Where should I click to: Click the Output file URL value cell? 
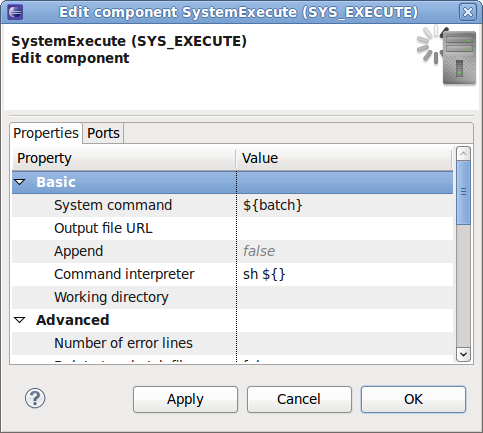[x=345, y=228]
